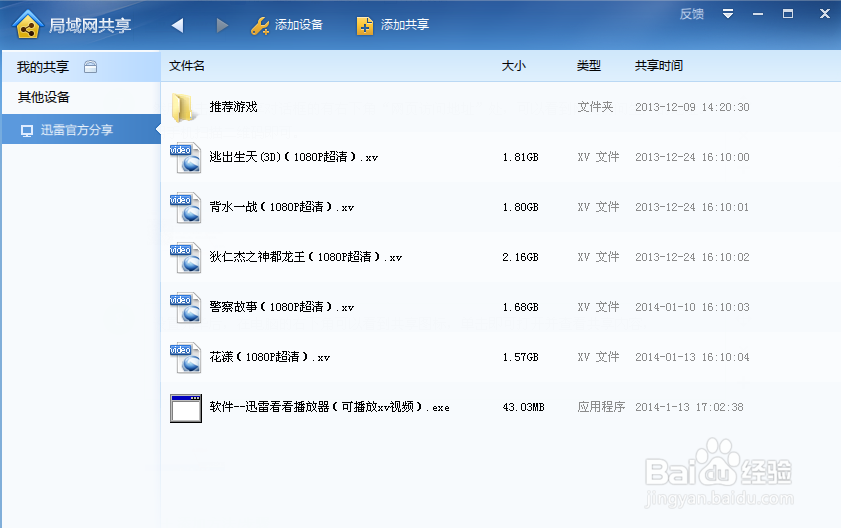The height and width of the screenshot is (528, 841).
Task: Select 迅雷官方分享 device in sidebar
Action: [x=82, y=129]
